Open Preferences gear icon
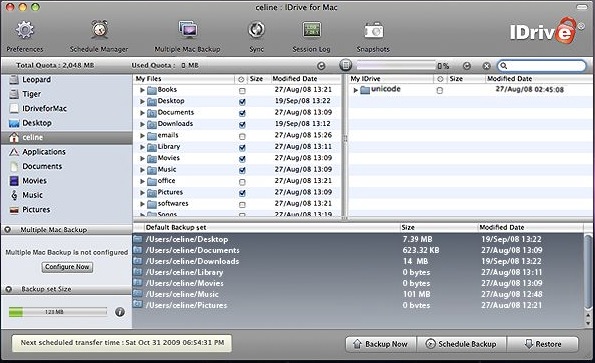The image size is (595, 363). tap(25, 30)
